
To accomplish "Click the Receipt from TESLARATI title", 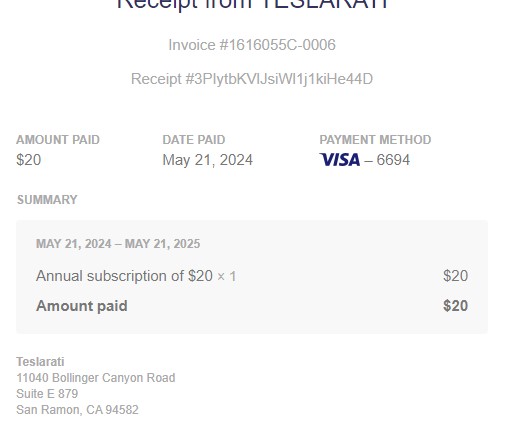I will [x=252, y=5].
